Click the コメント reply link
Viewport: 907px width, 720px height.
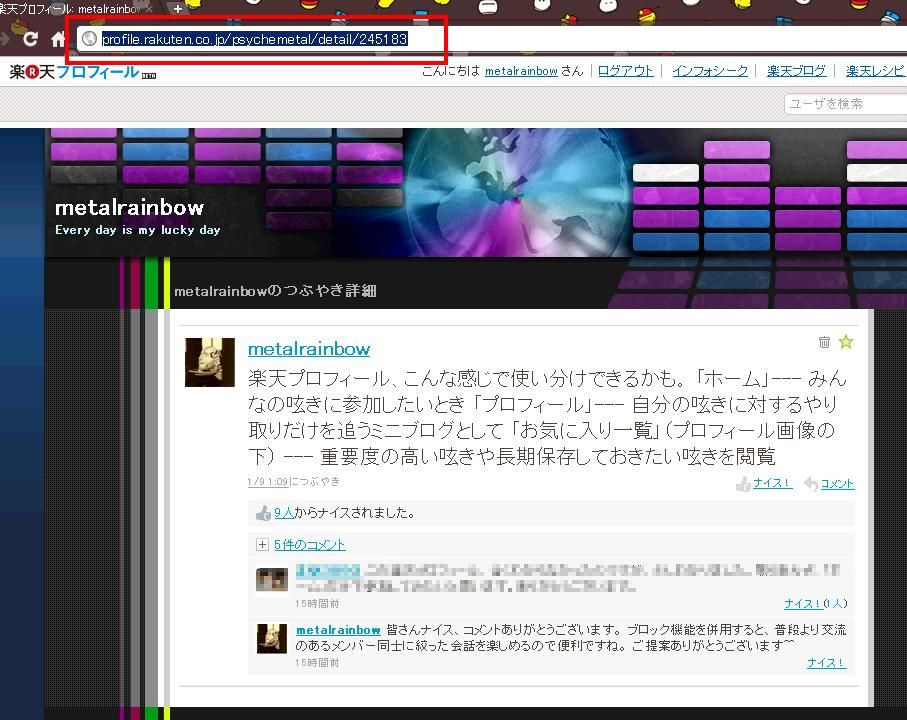pyautogui.click(x=837, y=483)
